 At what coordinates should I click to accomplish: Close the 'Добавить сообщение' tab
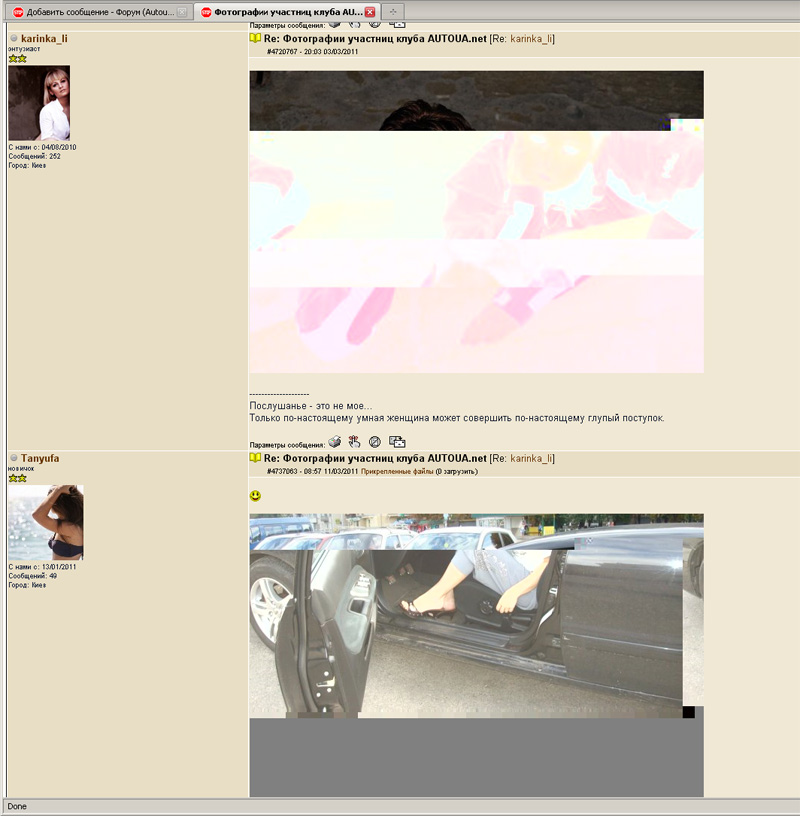(x=181, y=12)
